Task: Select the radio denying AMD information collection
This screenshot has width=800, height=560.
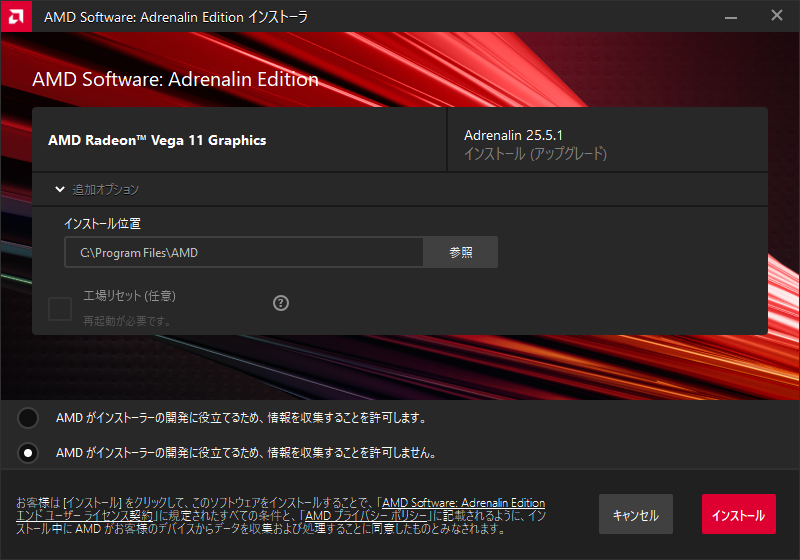Action: click(x=28, y=452)
